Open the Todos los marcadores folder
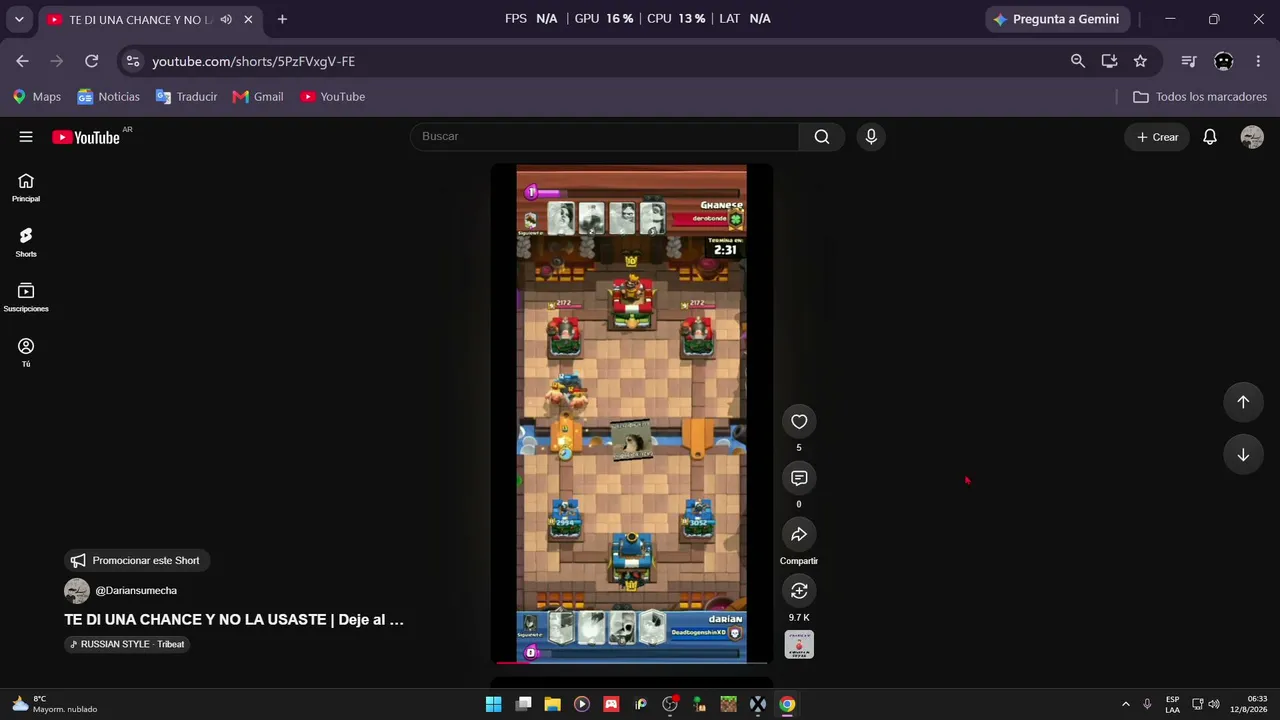Image resolution: width=1280 pixels, height=720 pixels. (x=1200, y=97)
